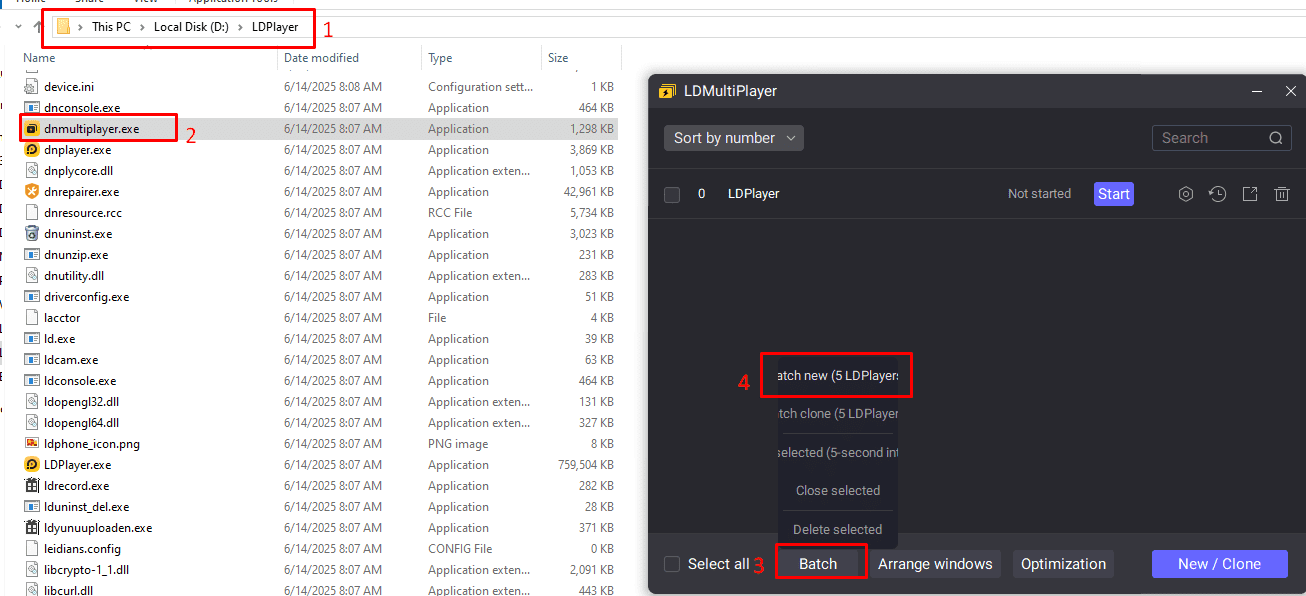Screen dimensions: 1306x596
Task: Expand the chevron after This PC breadcrumb
Action: coord(142,27)
